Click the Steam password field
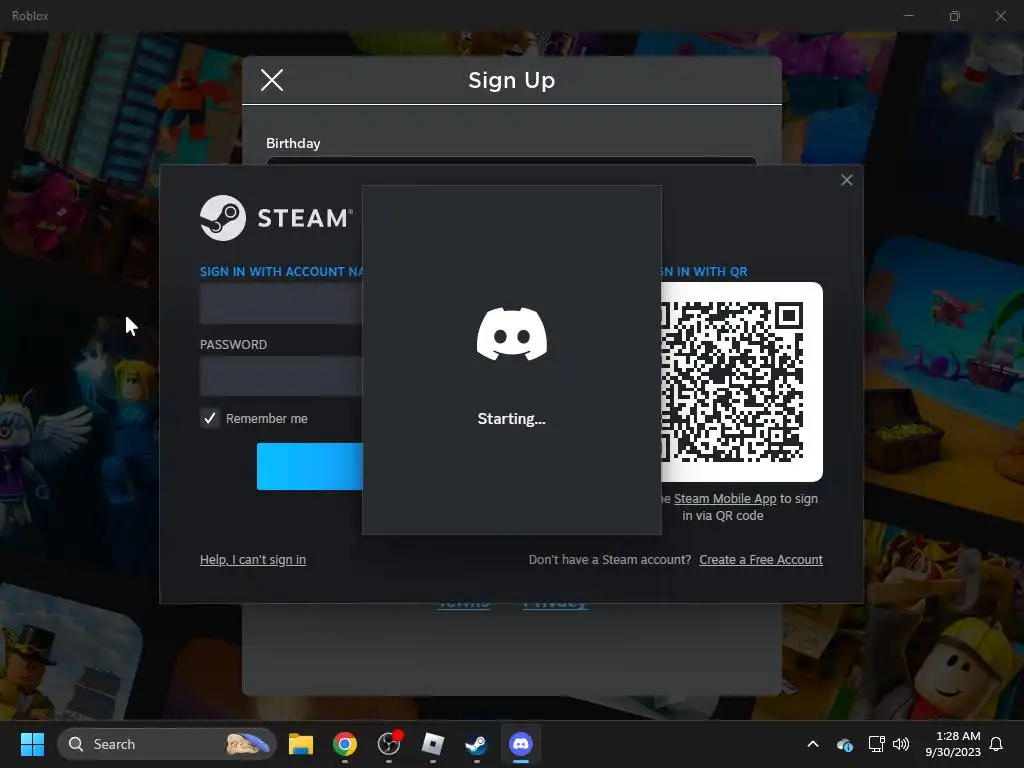The width and height of the screenshot is (1024, 768). tap(281, 376)
